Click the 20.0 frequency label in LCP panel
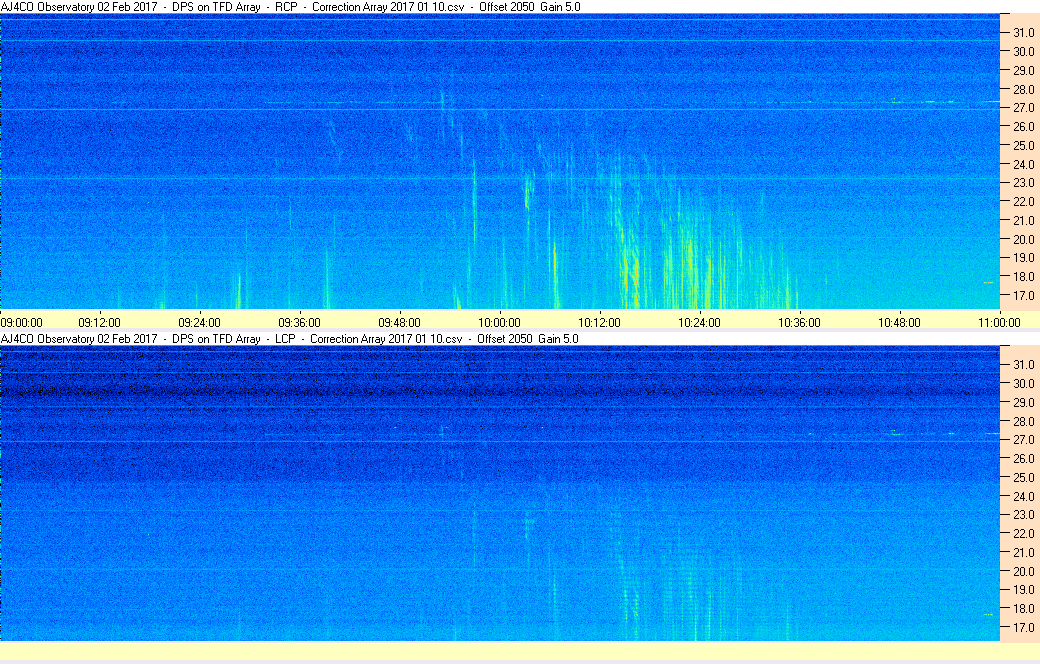1040x664 pixels. (1020, 572)
